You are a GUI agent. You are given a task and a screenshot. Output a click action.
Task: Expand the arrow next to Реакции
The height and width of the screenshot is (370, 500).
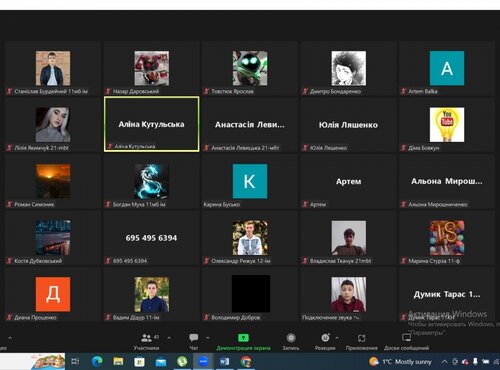pyautogui.click(x=337, y=338)
